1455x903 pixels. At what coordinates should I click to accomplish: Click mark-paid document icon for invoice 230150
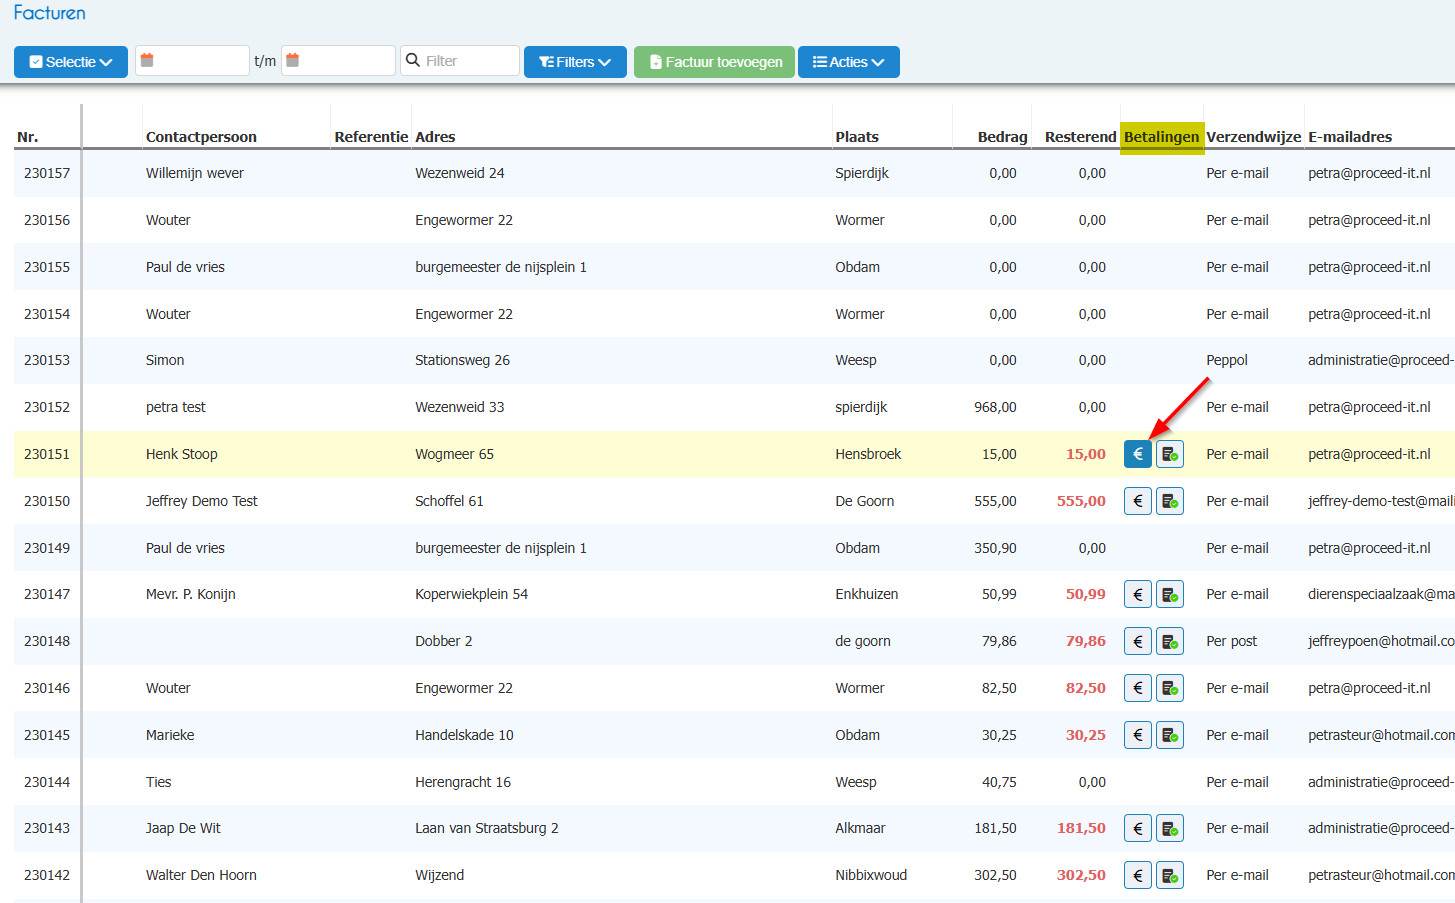coord(1170,501)
